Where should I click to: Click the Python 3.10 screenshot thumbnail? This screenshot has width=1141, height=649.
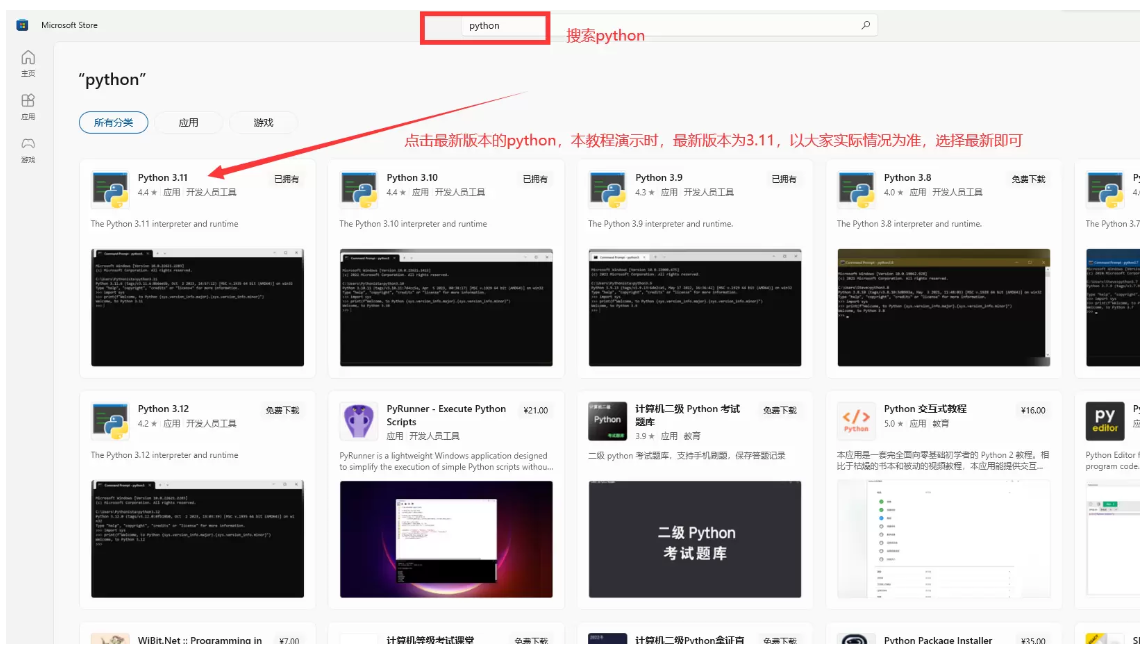point(446,308)
